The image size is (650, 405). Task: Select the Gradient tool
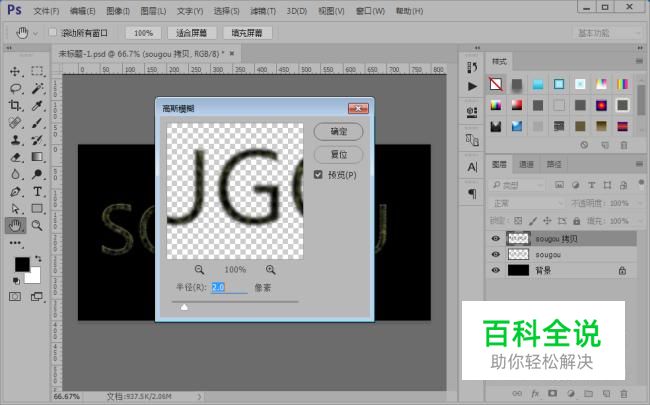37,157
